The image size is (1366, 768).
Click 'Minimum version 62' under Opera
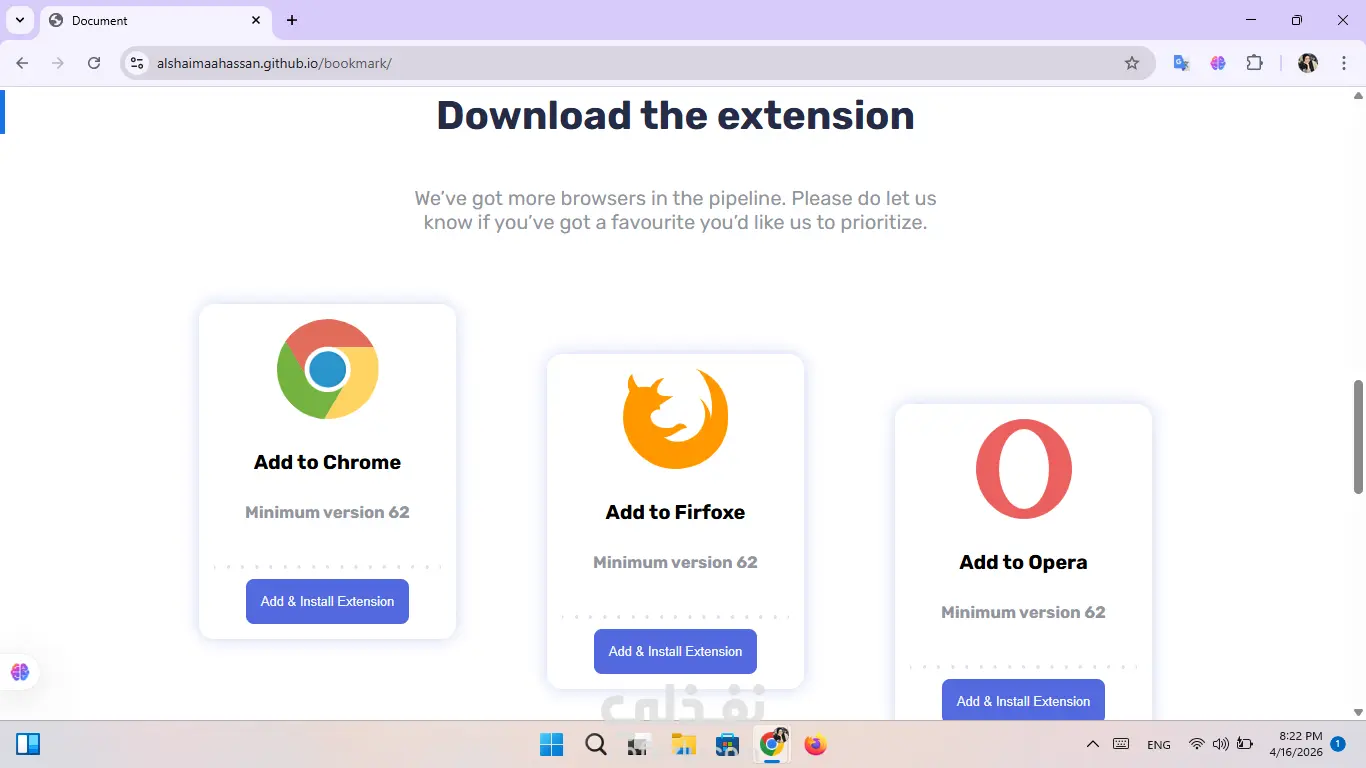click(1024, 612)
